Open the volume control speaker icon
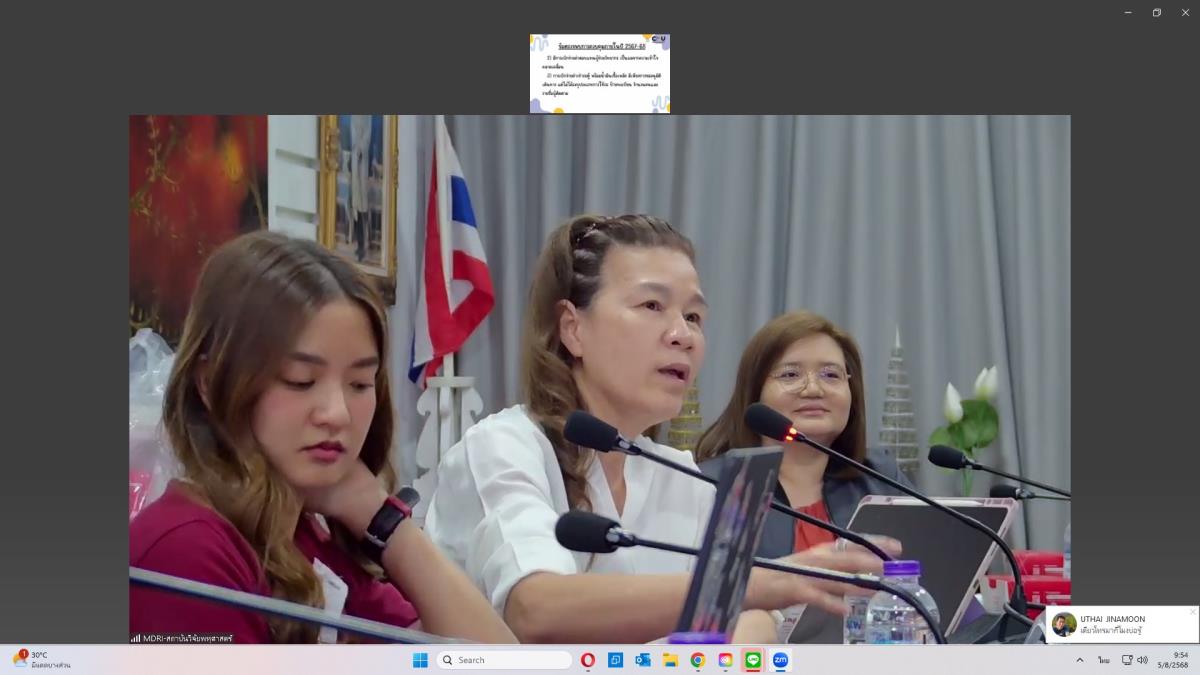Viewport: 1200px width, 675px height. (1142, 660)
